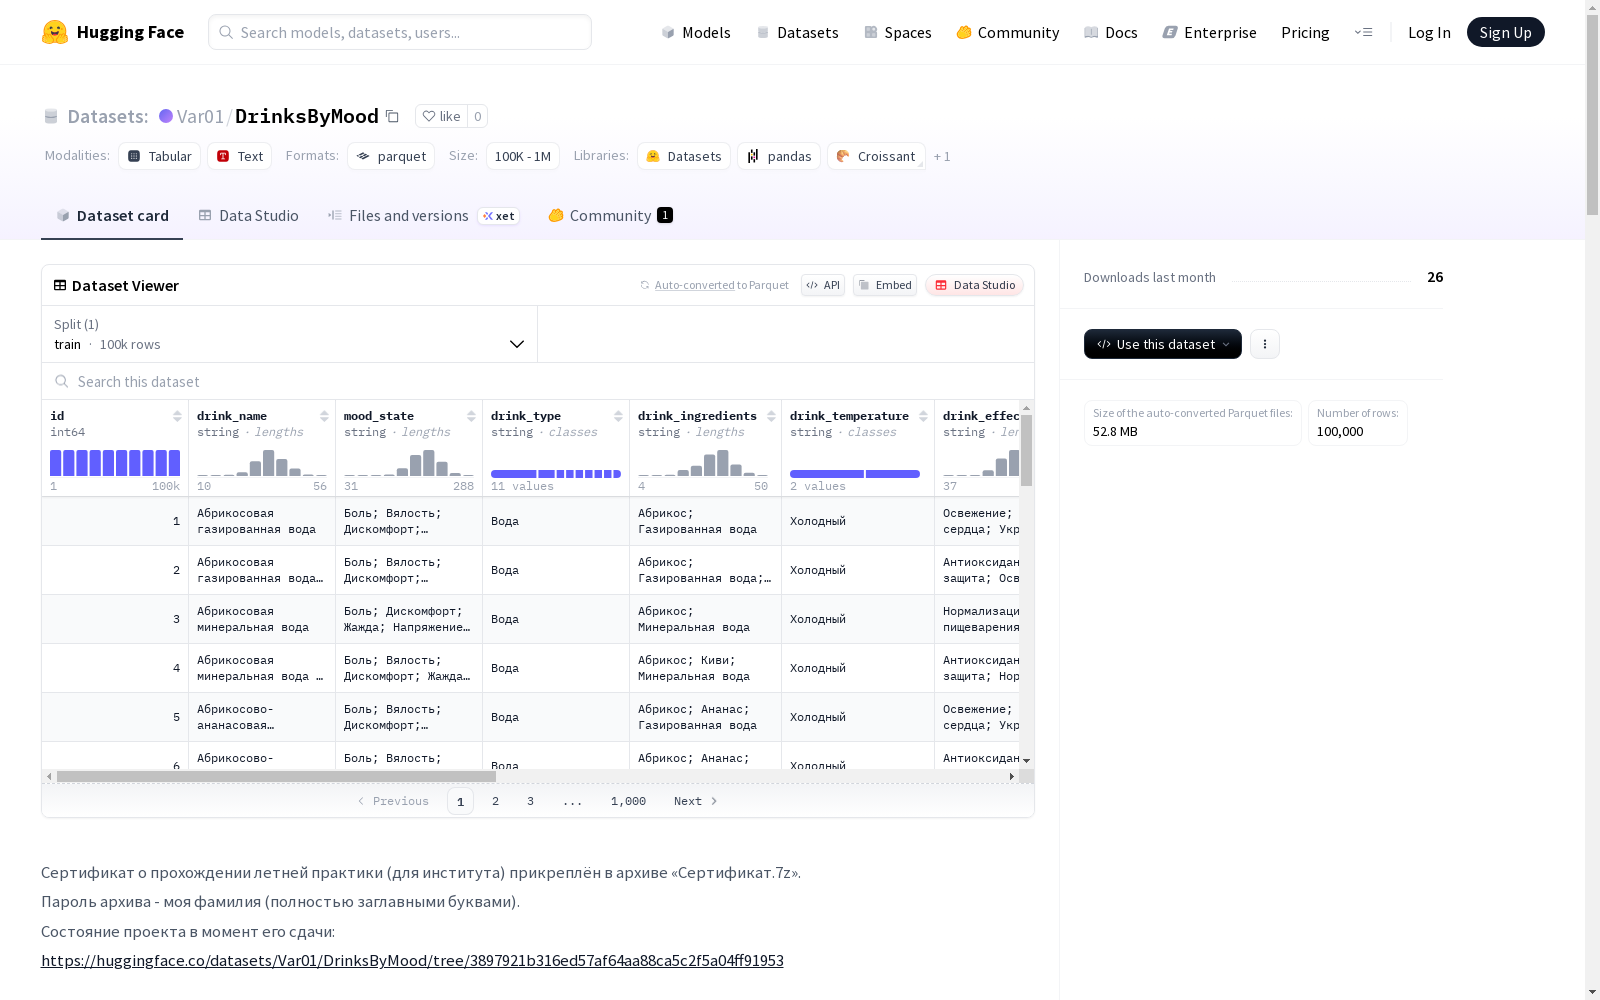Switch to the Dataset card tab

pos(112,216)
